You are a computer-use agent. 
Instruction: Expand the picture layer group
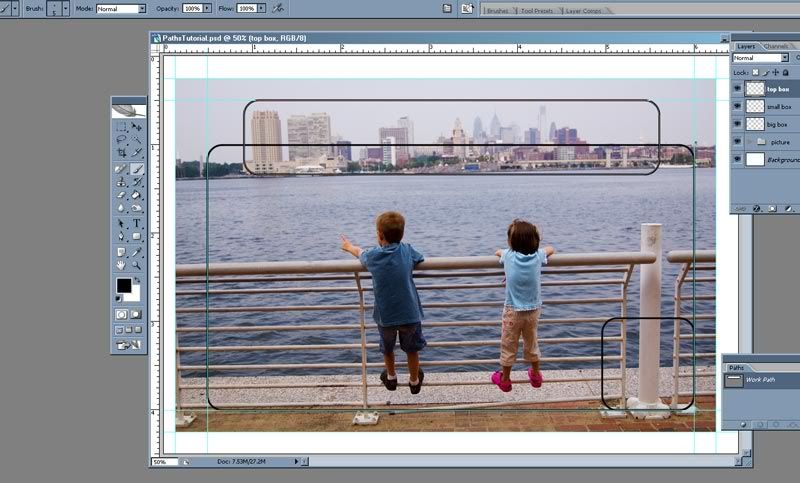(749, 141)
